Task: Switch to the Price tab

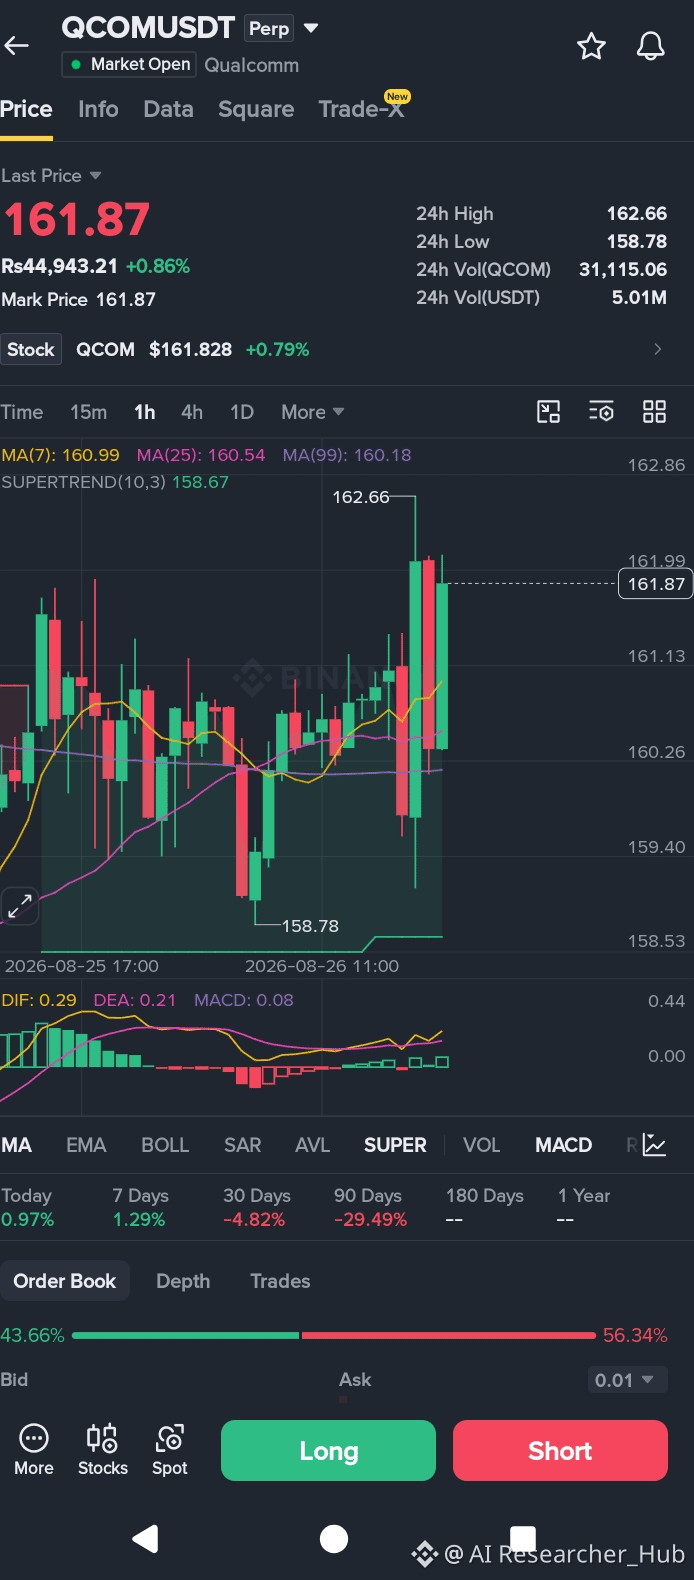Action: pos(26,109)
